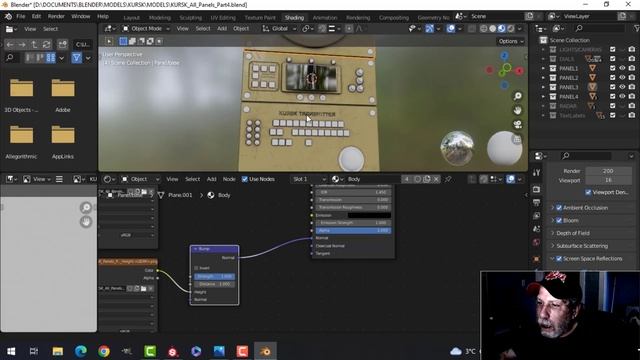Open the Tool properties tab icon
This screenshot has height=360, width=640.
[536, 173]
